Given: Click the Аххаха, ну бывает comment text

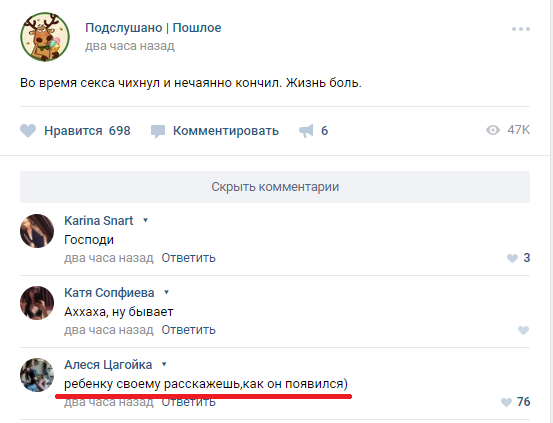Looking at the screenshot, I should pos(118,312).
